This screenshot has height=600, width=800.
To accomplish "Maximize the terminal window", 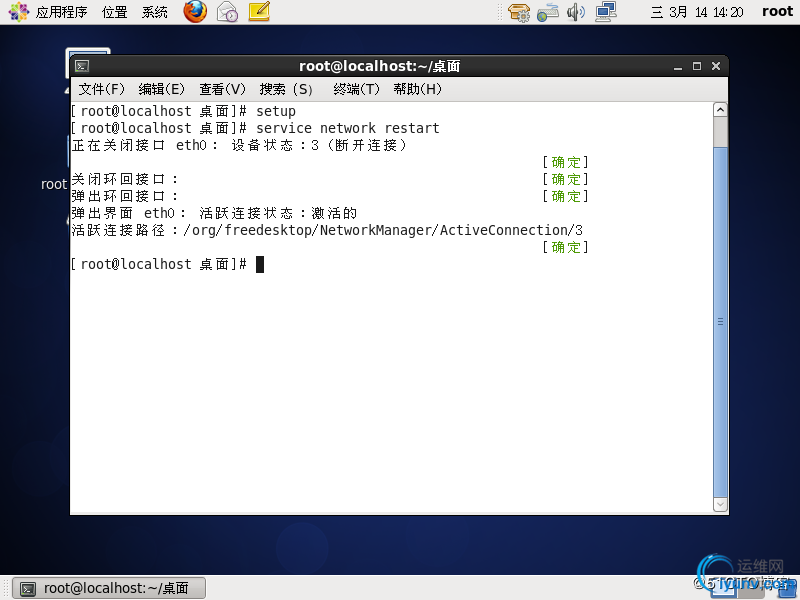I will point(696,66).
